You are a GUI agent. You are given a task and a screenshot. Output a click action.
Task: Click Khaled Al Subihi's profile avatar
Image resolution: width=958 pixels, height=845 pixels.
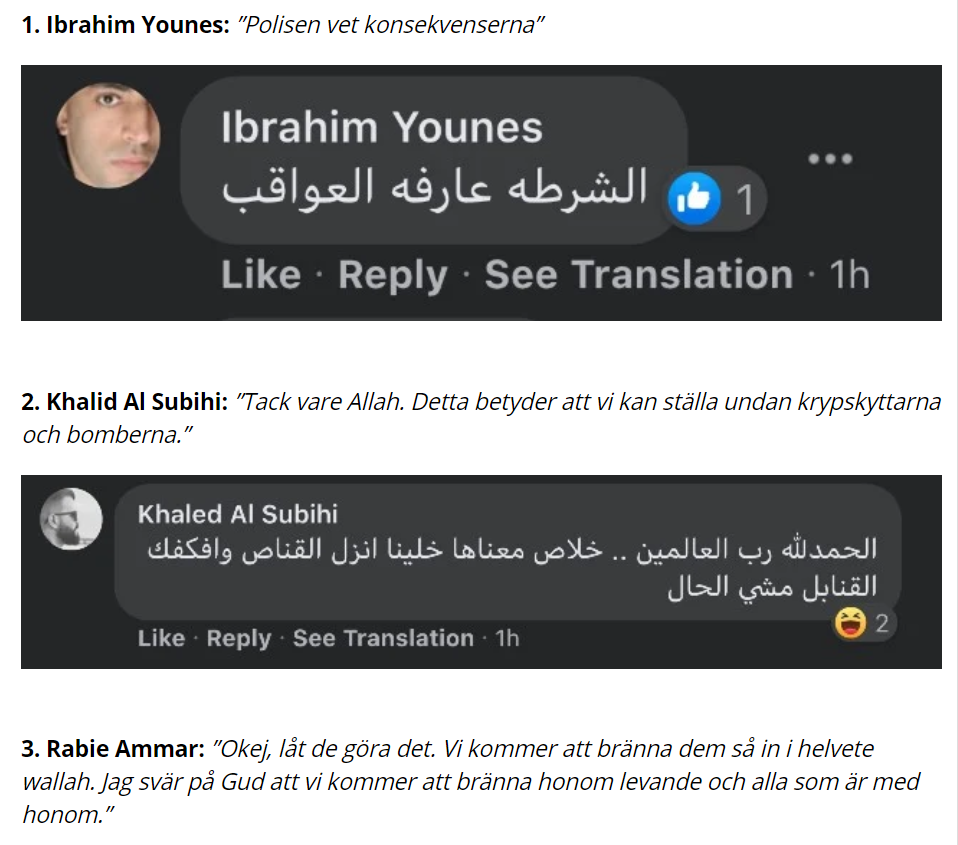click(72, 520)
